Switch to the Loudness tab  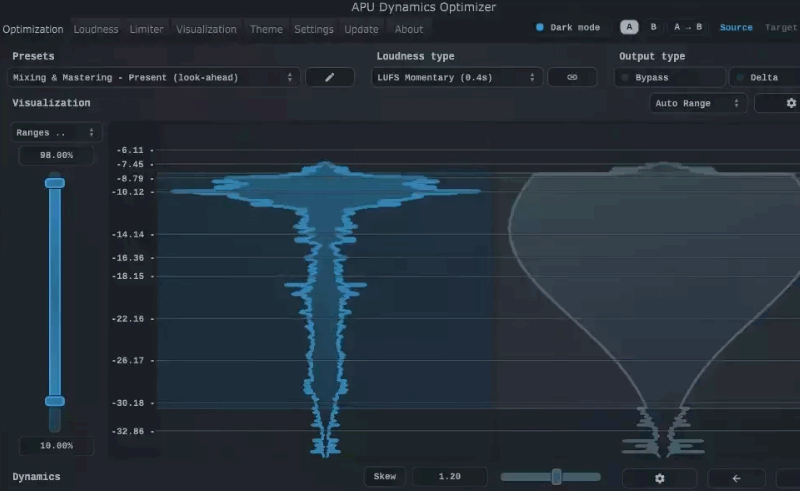tap(96, 29)
